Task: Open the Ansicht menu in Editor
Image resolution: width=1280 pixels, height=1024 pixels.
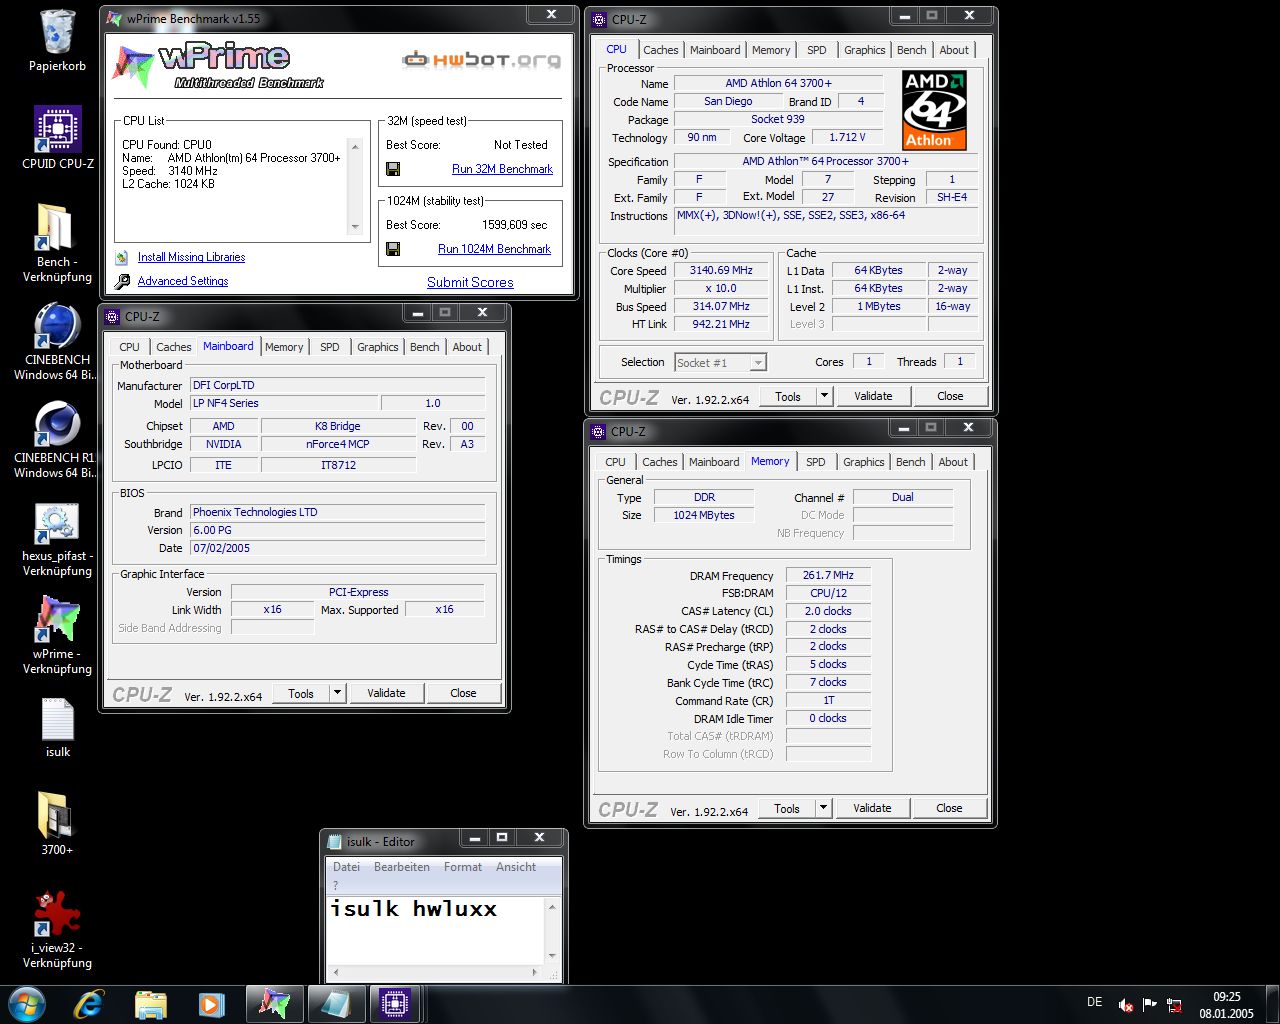Action: [x=516, y=867]
